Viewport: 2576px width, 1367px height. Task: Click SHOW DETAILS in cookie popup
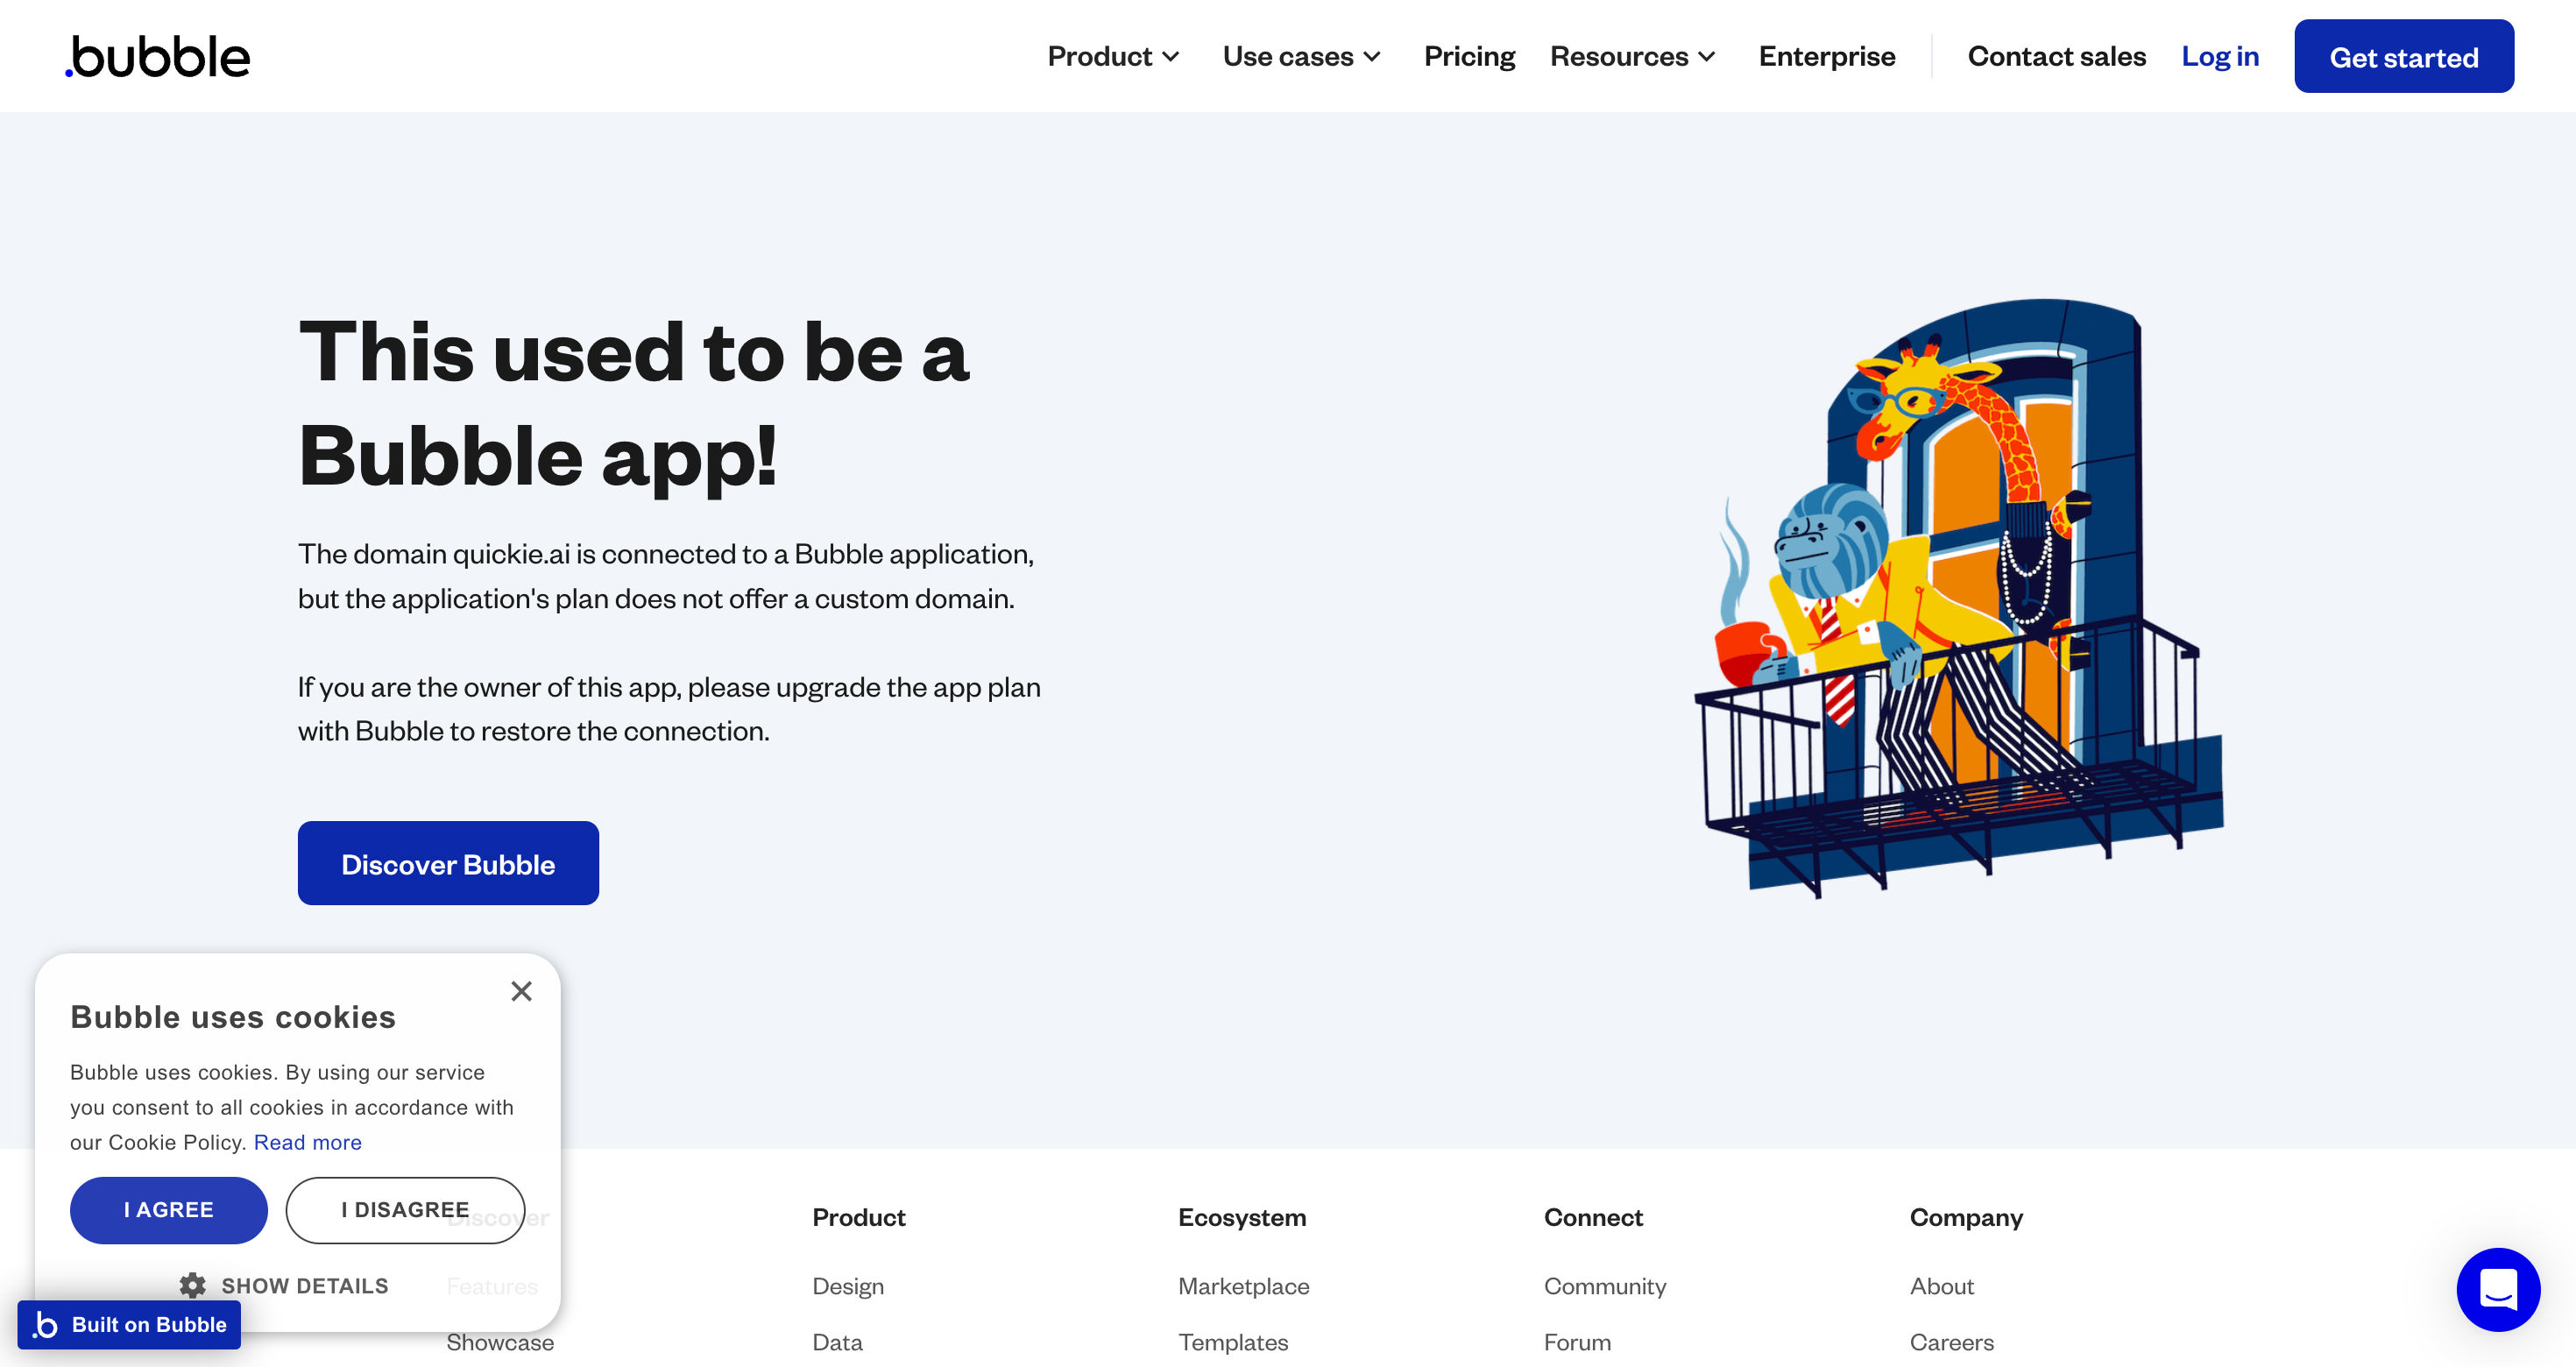pyautogui.click(x=304, y=1286)
